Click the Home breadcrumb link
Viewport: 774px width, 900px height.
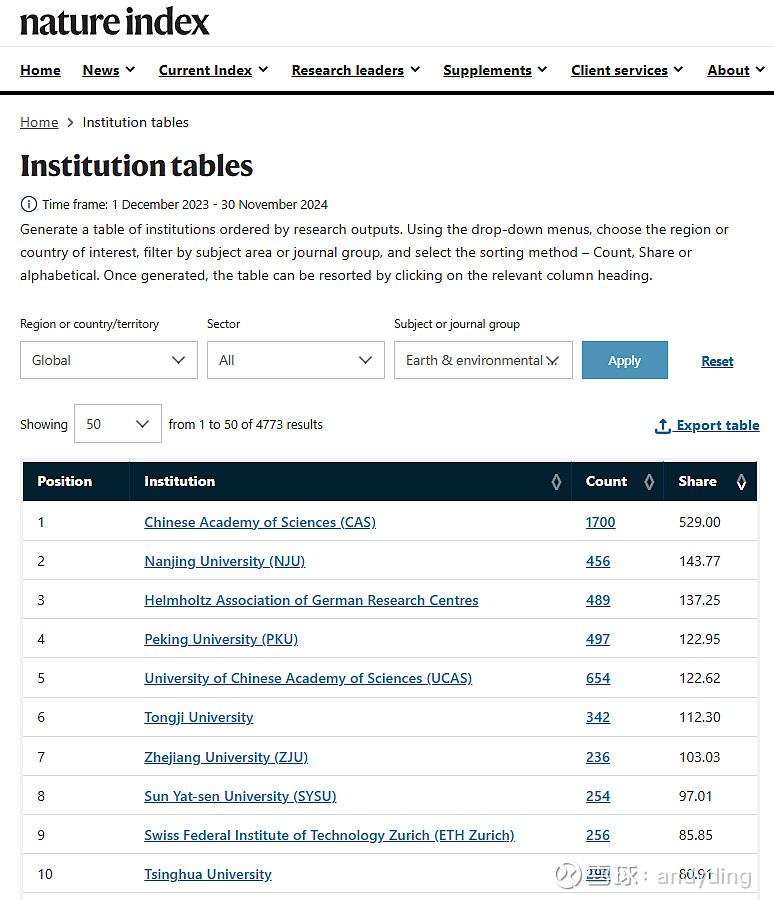[x=39, y=122]
